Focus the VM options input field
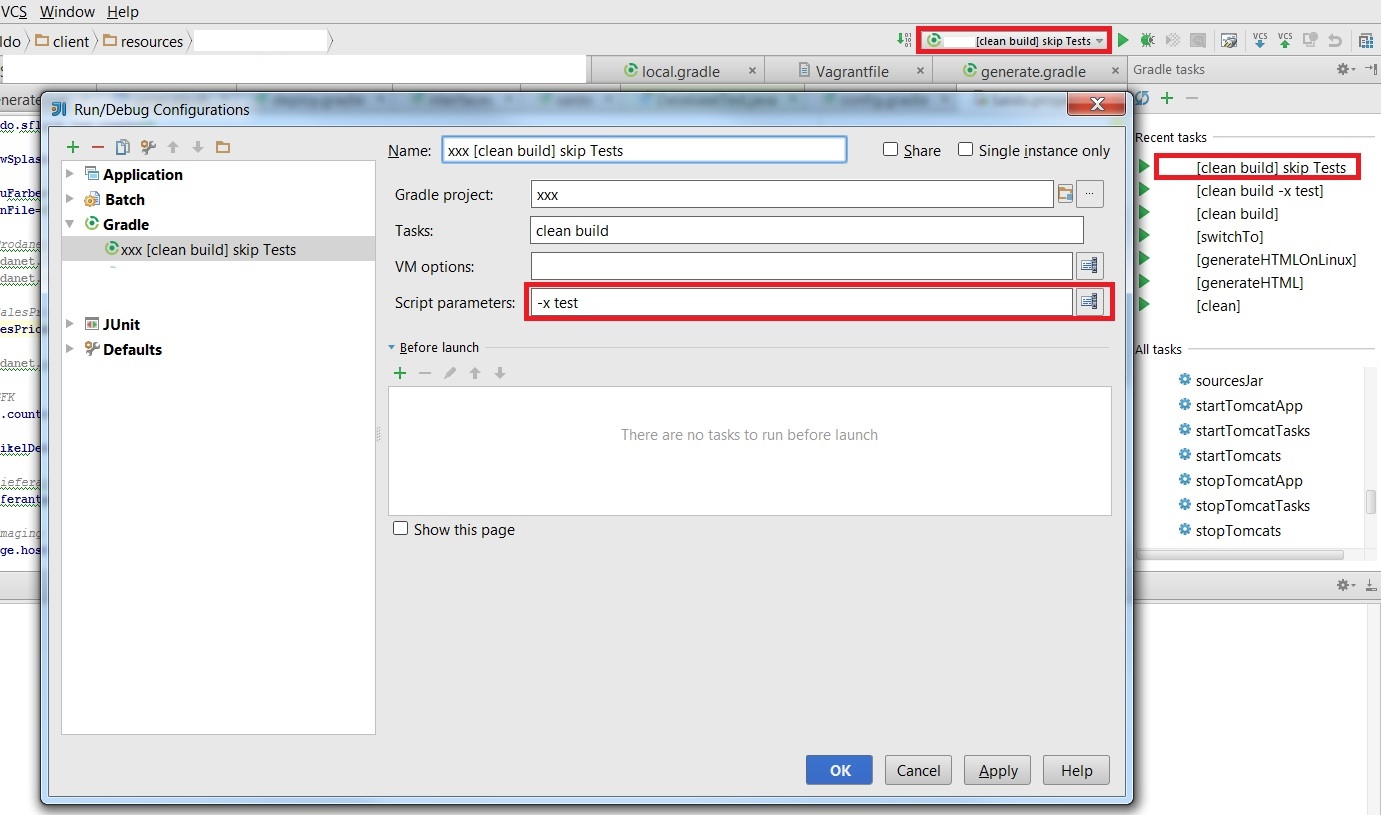 coord(802,266)
